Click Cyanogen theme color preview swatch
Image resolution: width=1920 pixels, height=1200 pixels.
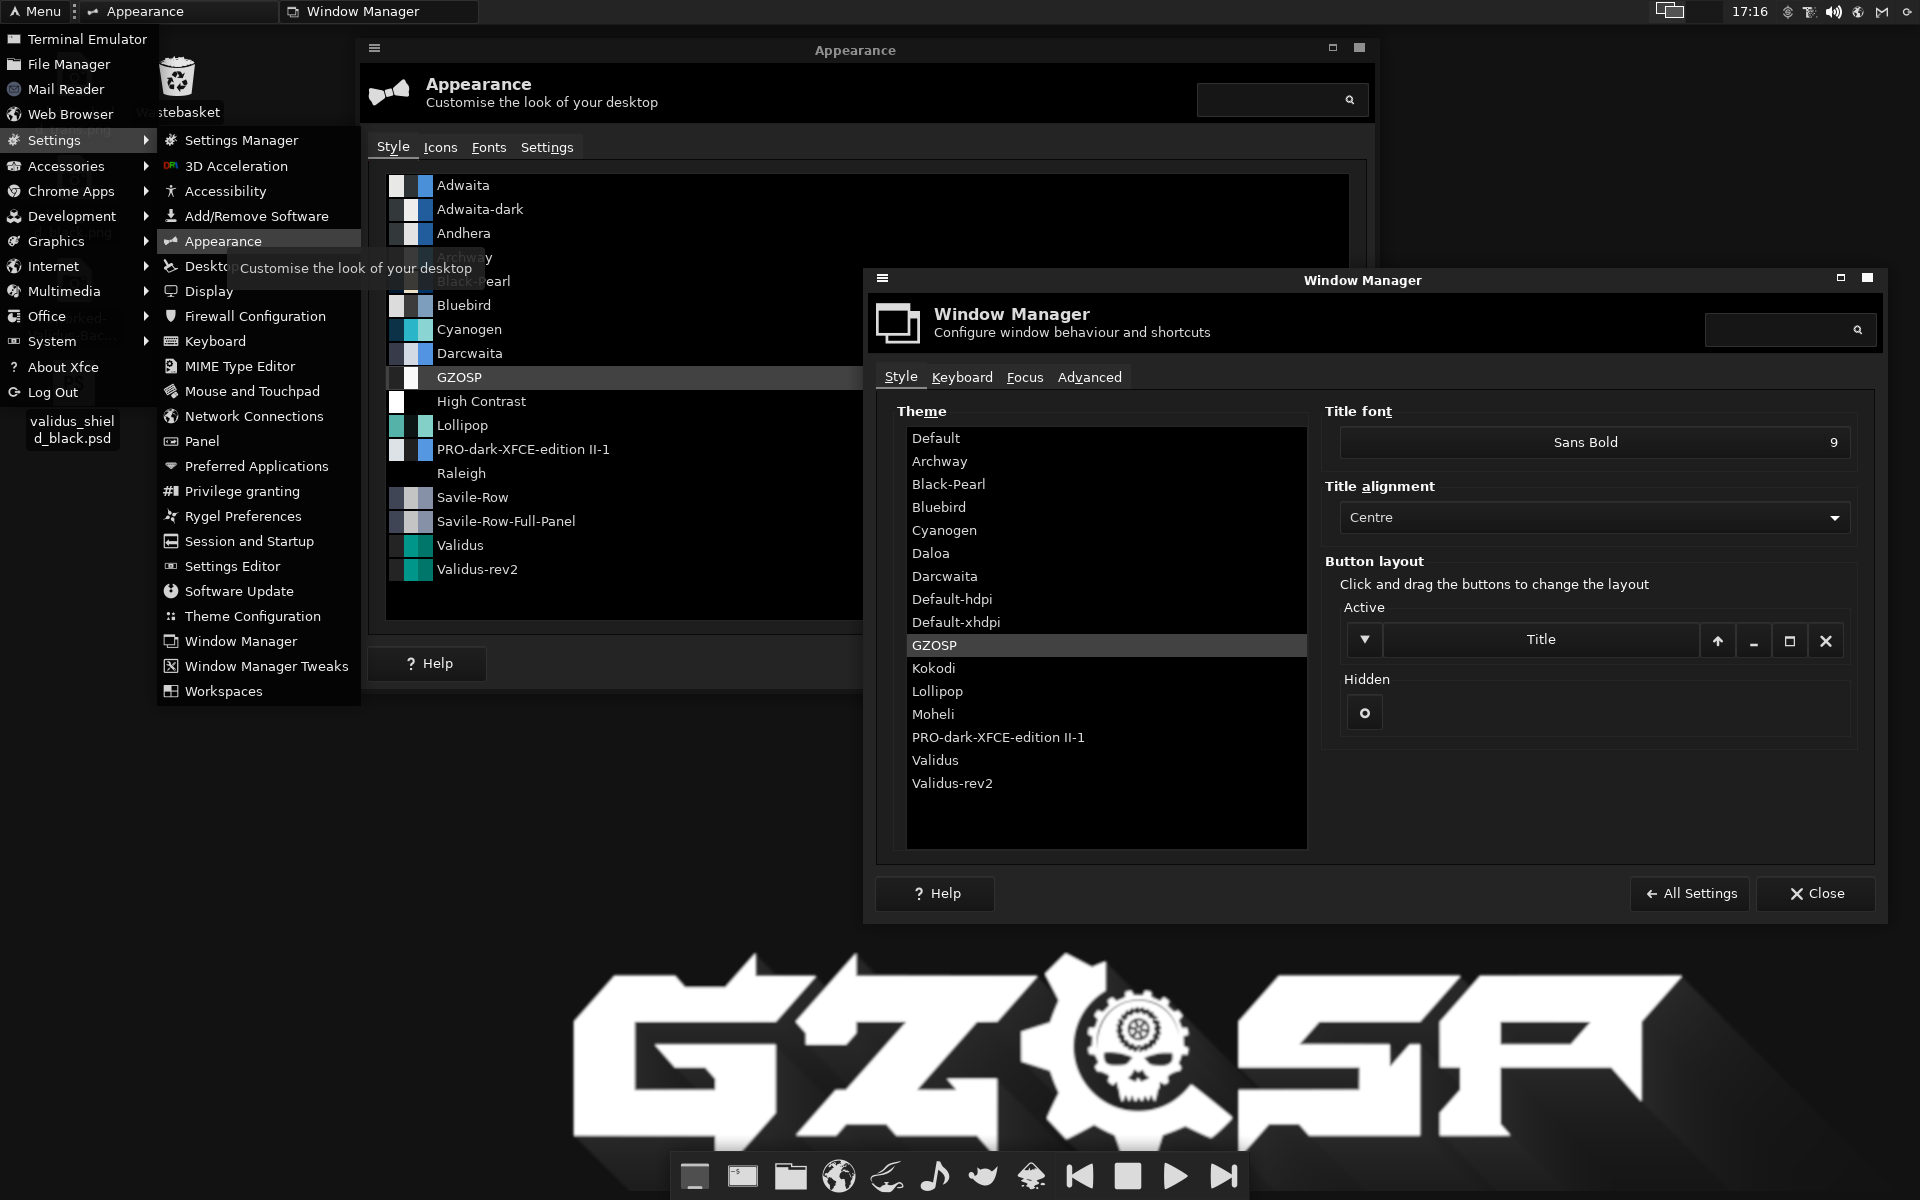point(411,329)
